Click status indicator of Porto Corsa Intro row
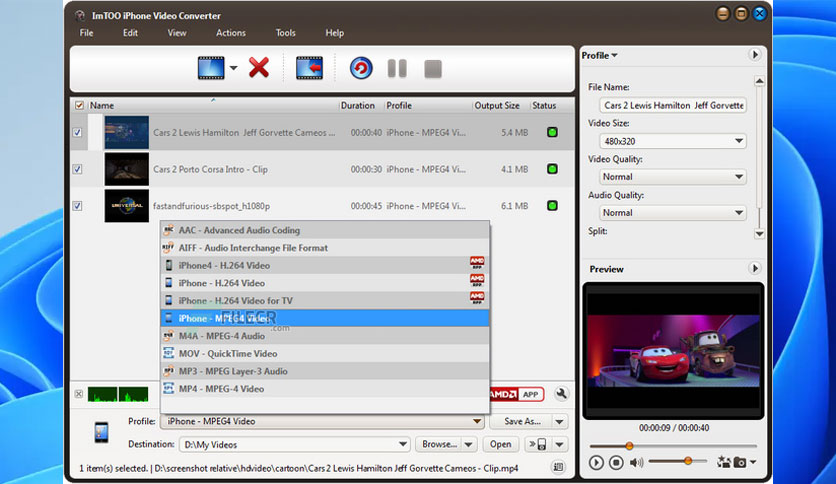Screen dimensions: 836x484 click(x=552, y=169)
